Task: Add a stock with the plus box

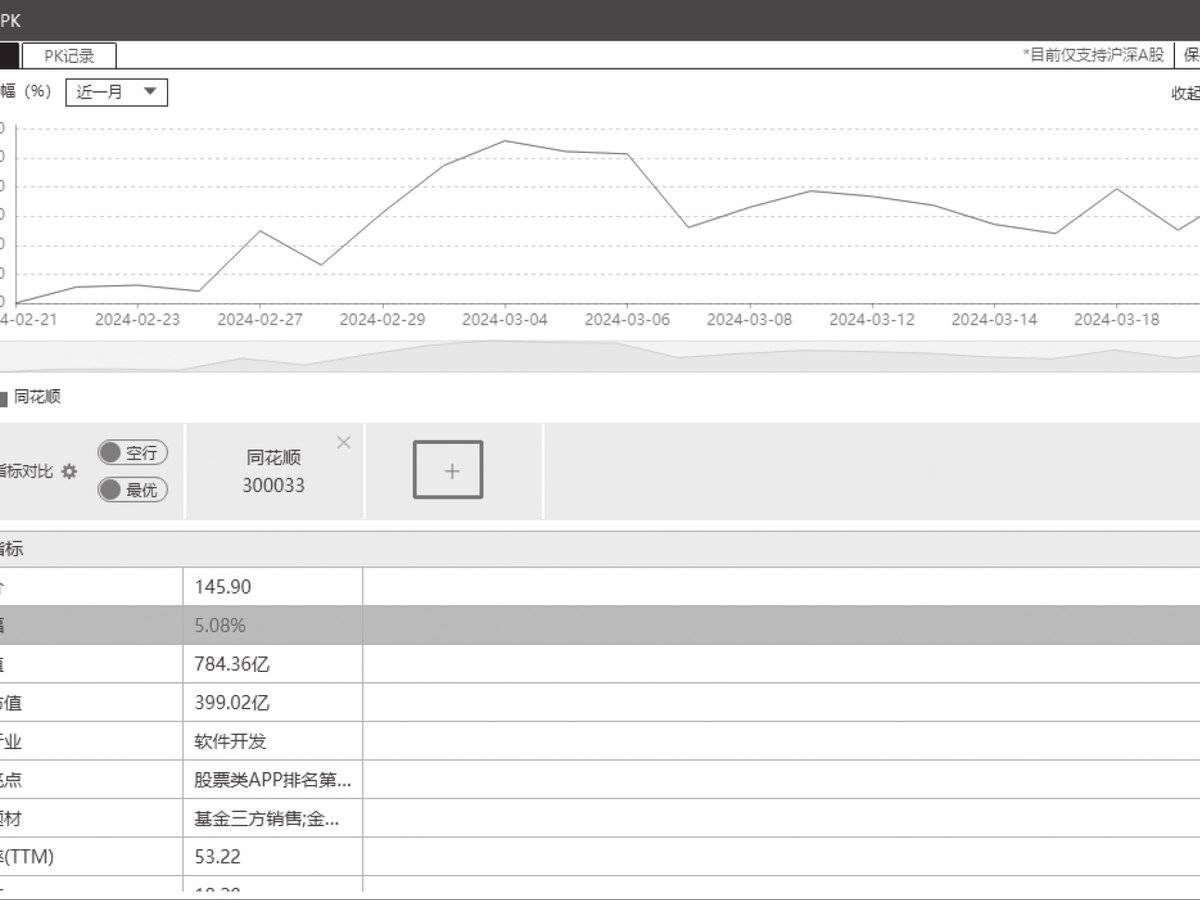Action: tap(448, 469)
